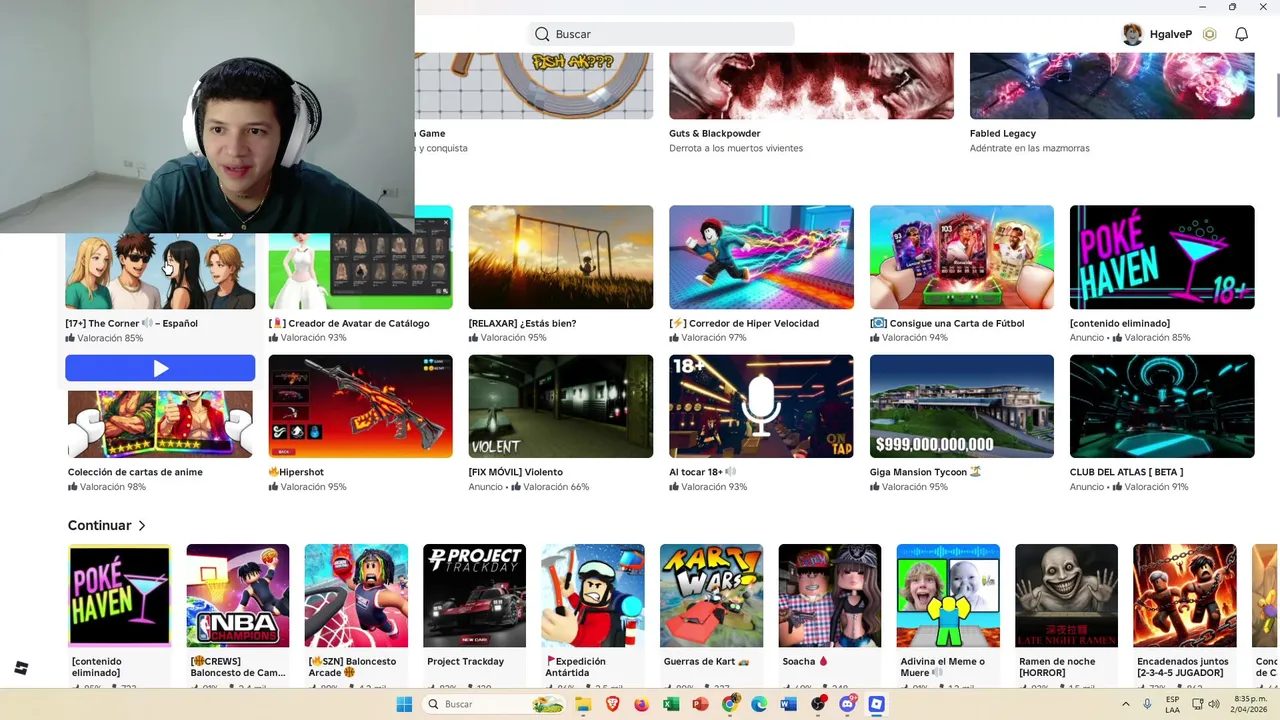1280x720 pixels.
Task: Open the Baloncesto Arcade game icon
Action: (356, 596)
